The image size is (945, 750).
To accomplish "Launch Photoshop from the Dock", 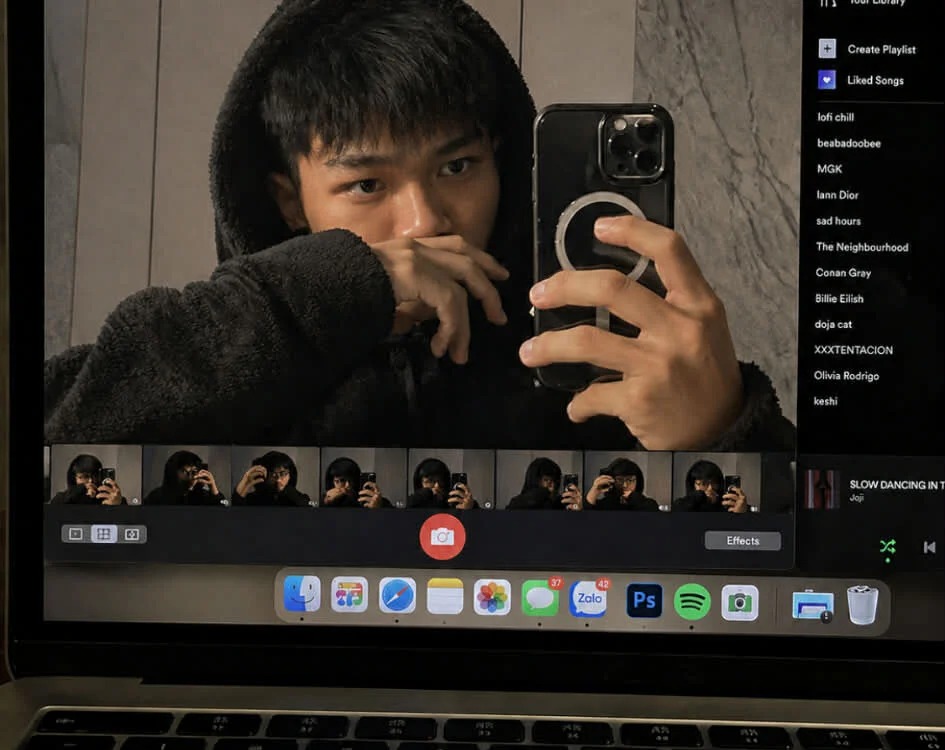I will pyautogui.click(x=644, y=600).
